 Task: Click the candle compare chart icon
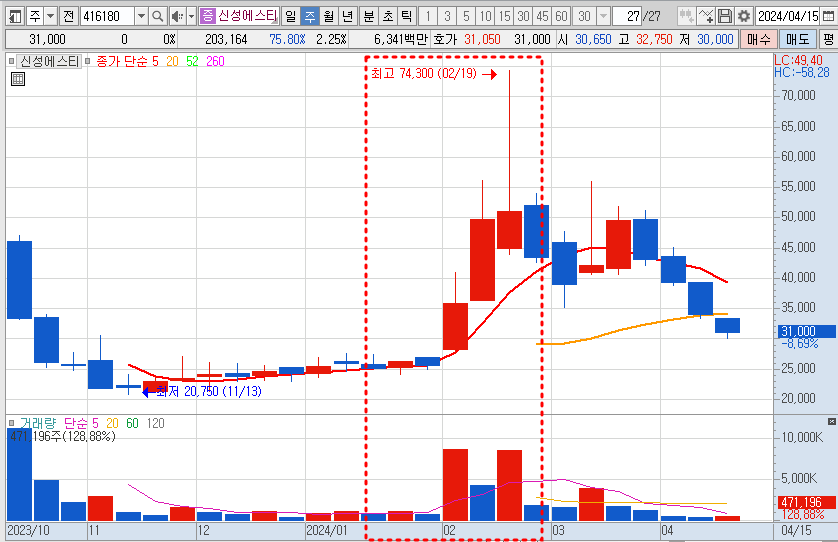(x=686, y=16)
